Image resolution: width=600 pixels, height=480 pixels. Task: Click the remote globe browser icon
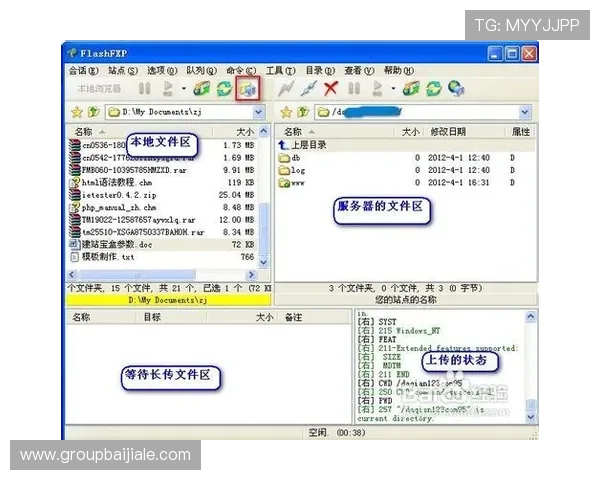[x=457, y=88]
